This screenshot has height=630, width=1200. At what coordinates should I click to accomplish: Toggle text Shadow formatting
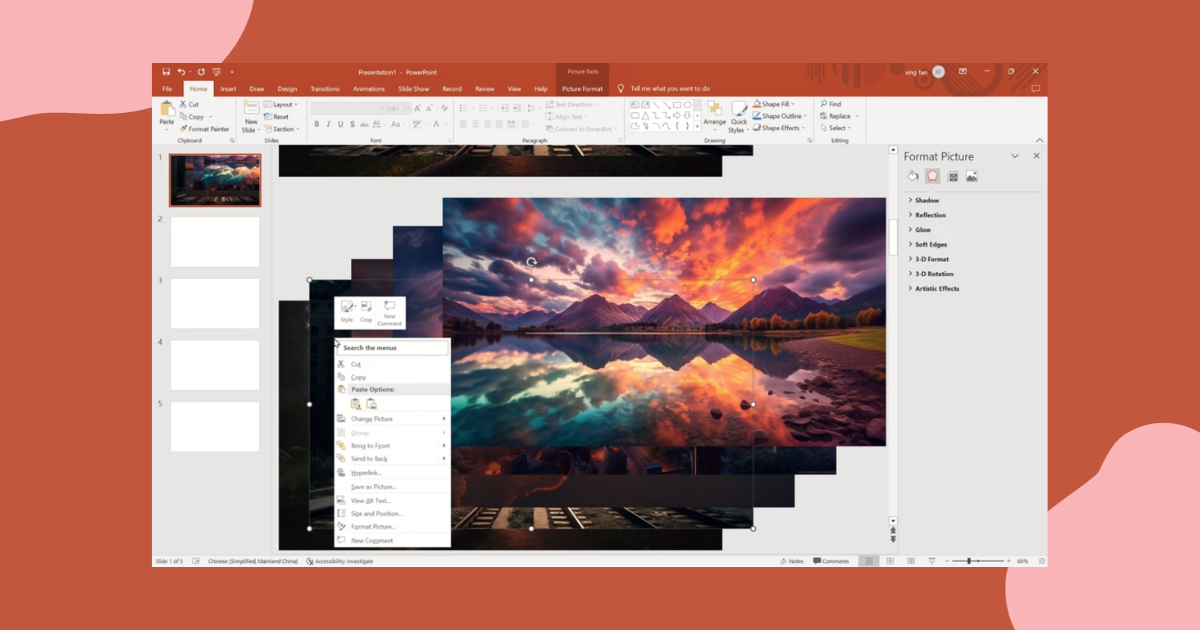(x=352, y=124)
